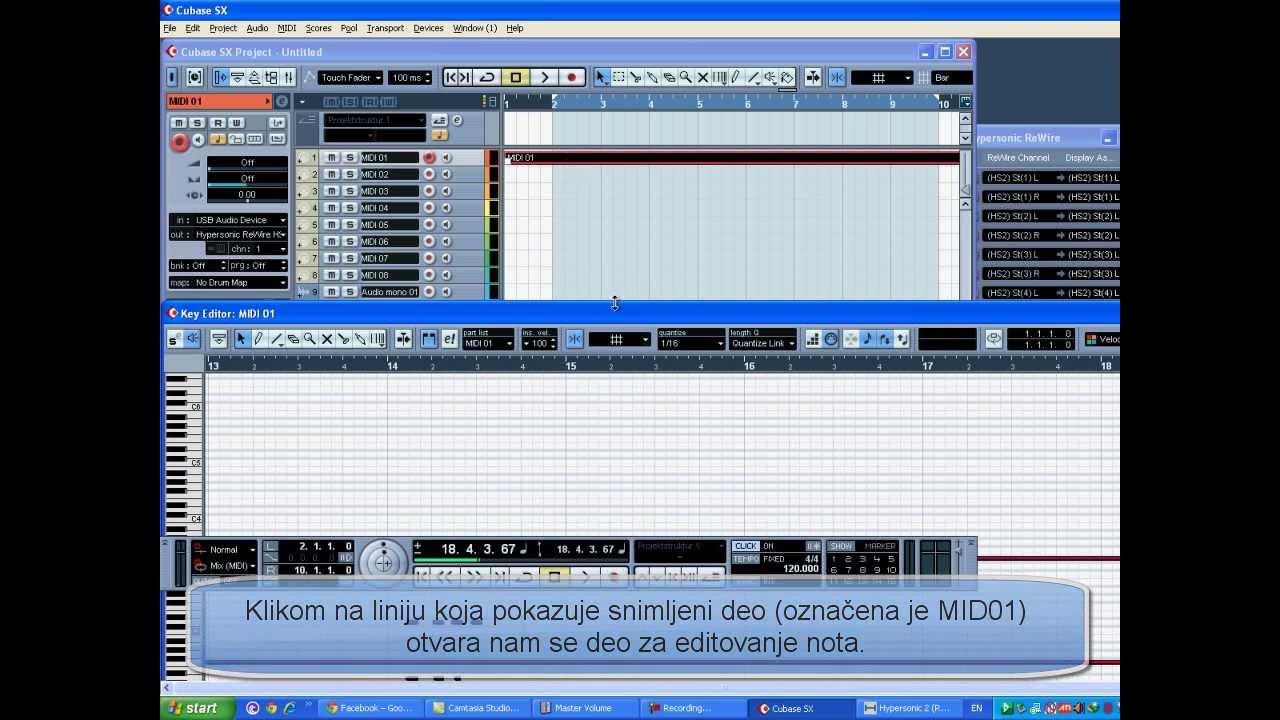This screenshot has width=1280, height=720.
Task: Mute Audio mono 01 track
Action: coord(331,292)
